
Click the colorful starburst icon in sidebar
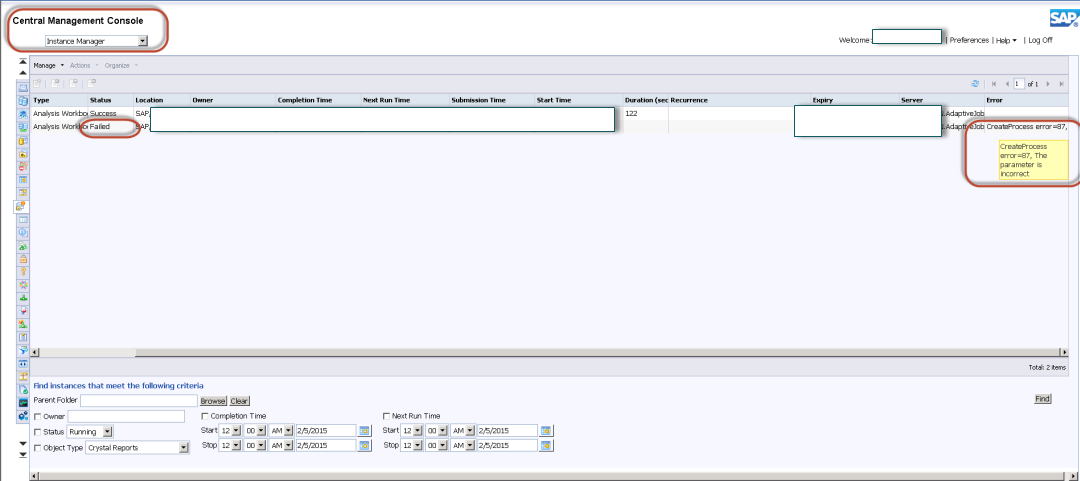tap(23, 285)
